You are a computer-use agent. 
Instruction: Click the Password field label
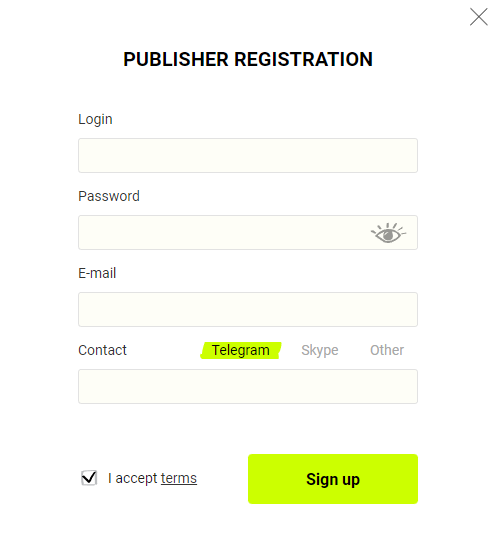point(109,196)
